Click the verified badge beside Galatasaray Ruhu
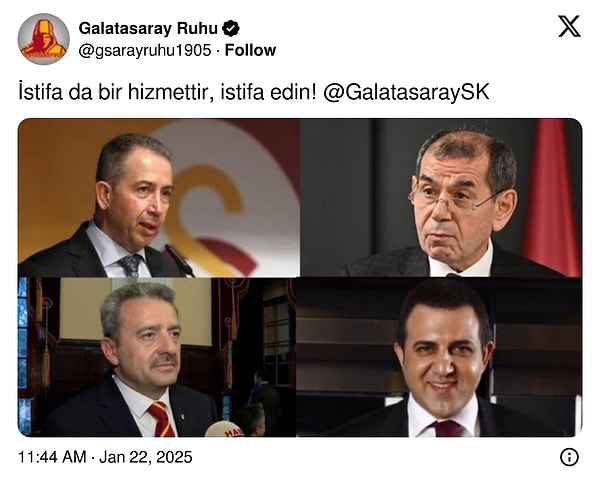The height and width of the screenshot is (487, 600). click(231, 29)
